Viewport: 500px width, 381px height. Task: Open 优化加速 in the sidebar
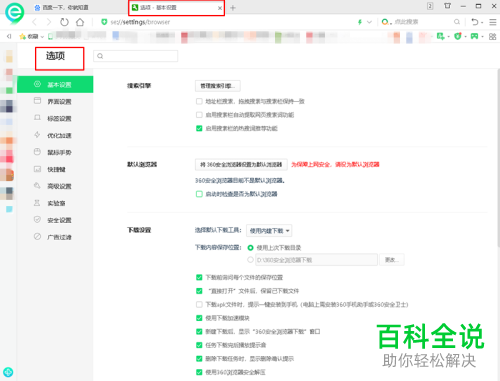pos(55,135)
